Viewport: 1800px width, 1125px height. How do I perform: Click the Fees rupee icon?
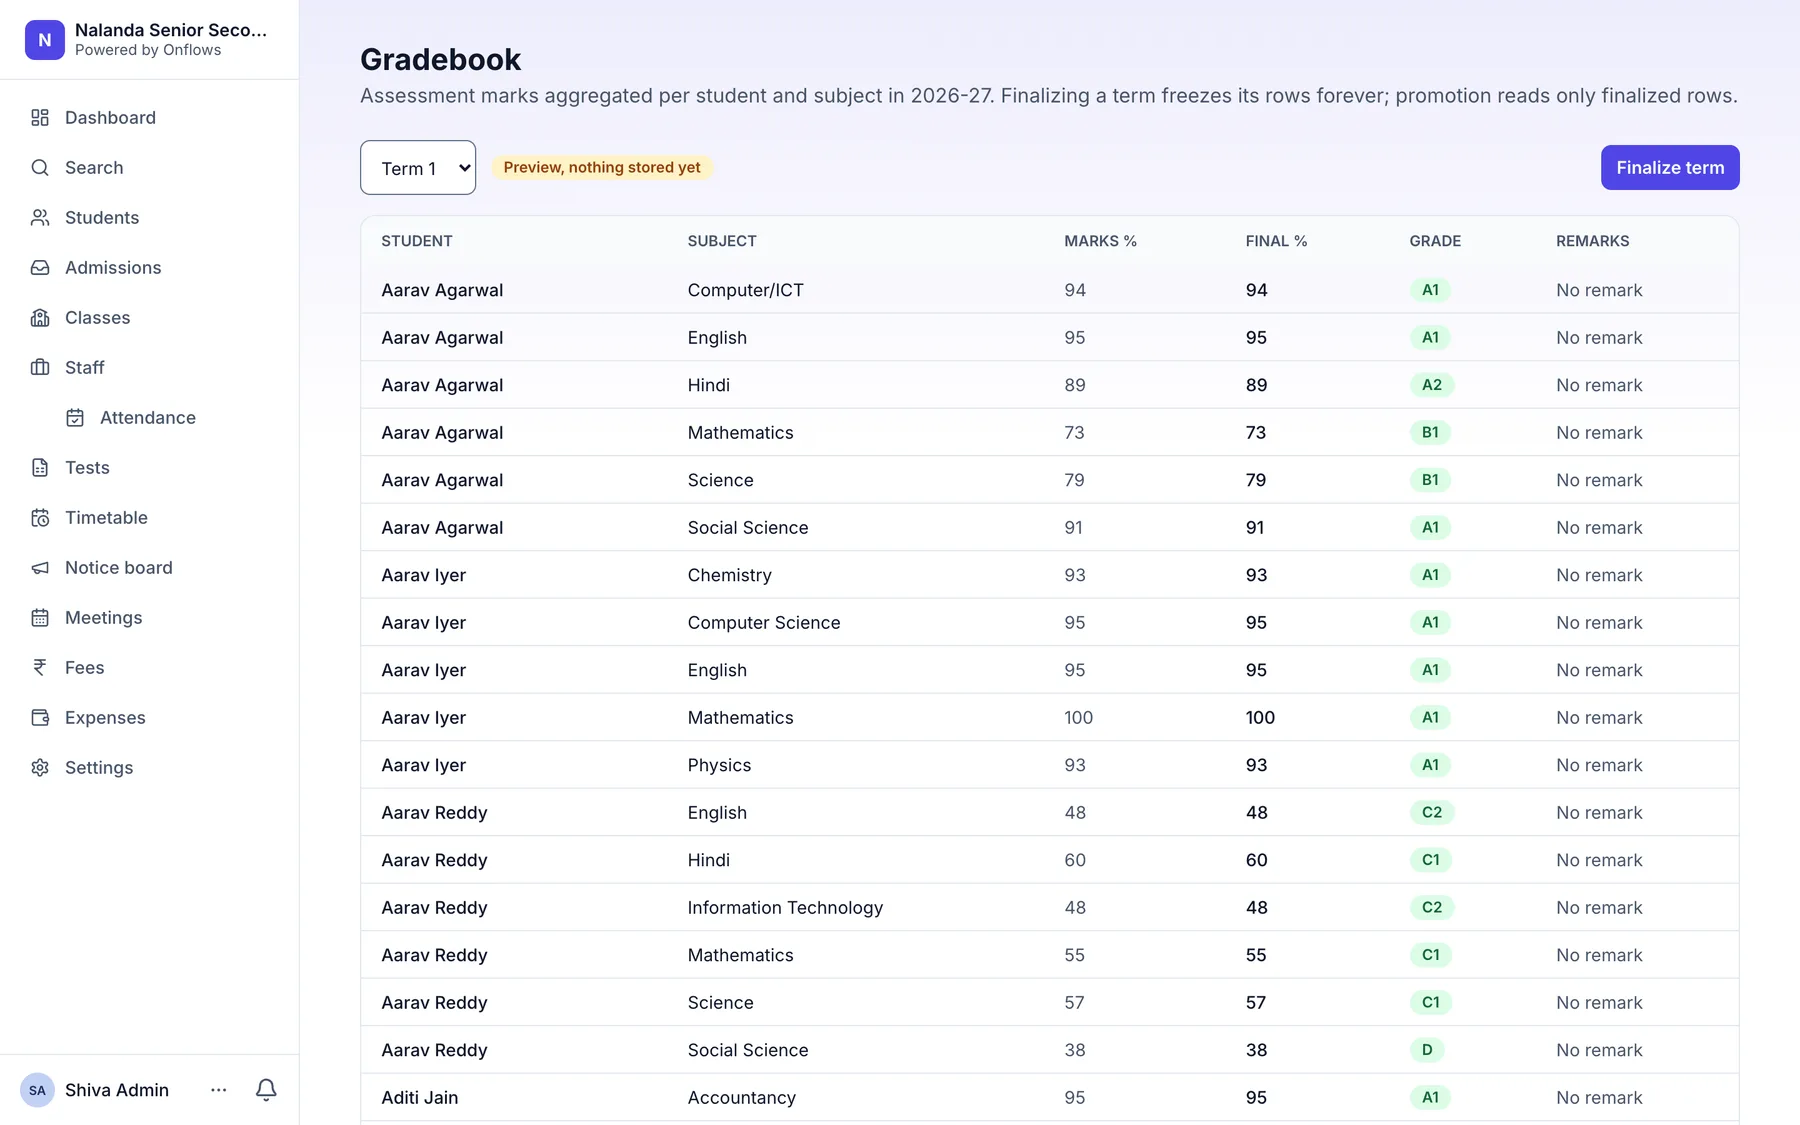(x=40, y=668)
